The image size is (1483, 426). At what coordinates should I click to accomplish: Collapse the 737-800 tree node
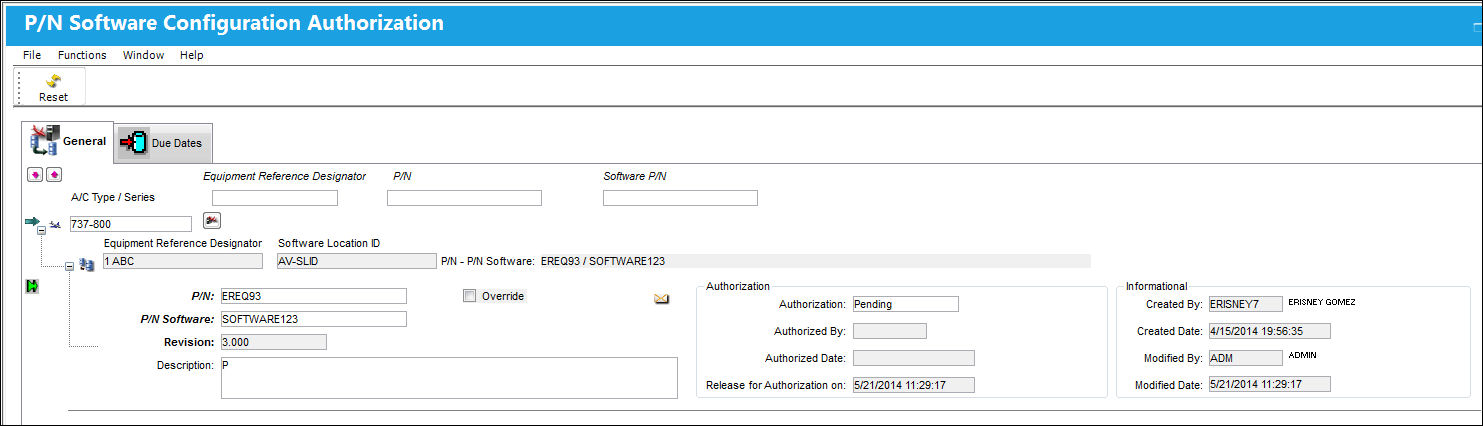pyautogui.click(x=42, y=231)
